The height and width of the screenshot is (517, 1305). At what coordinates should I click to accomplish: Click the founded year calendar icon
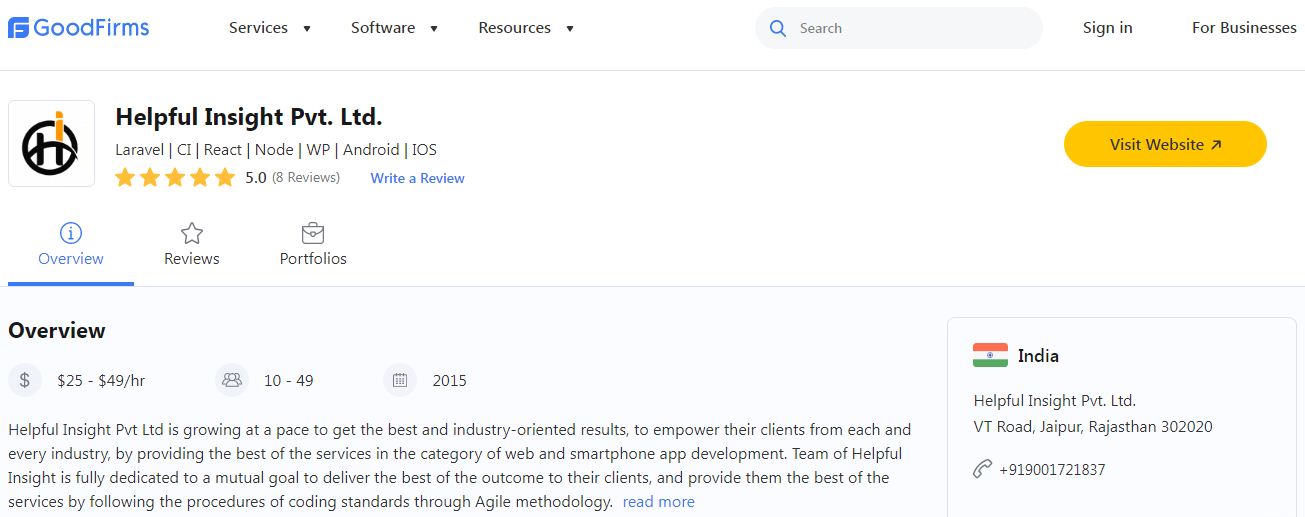[400, 380]
